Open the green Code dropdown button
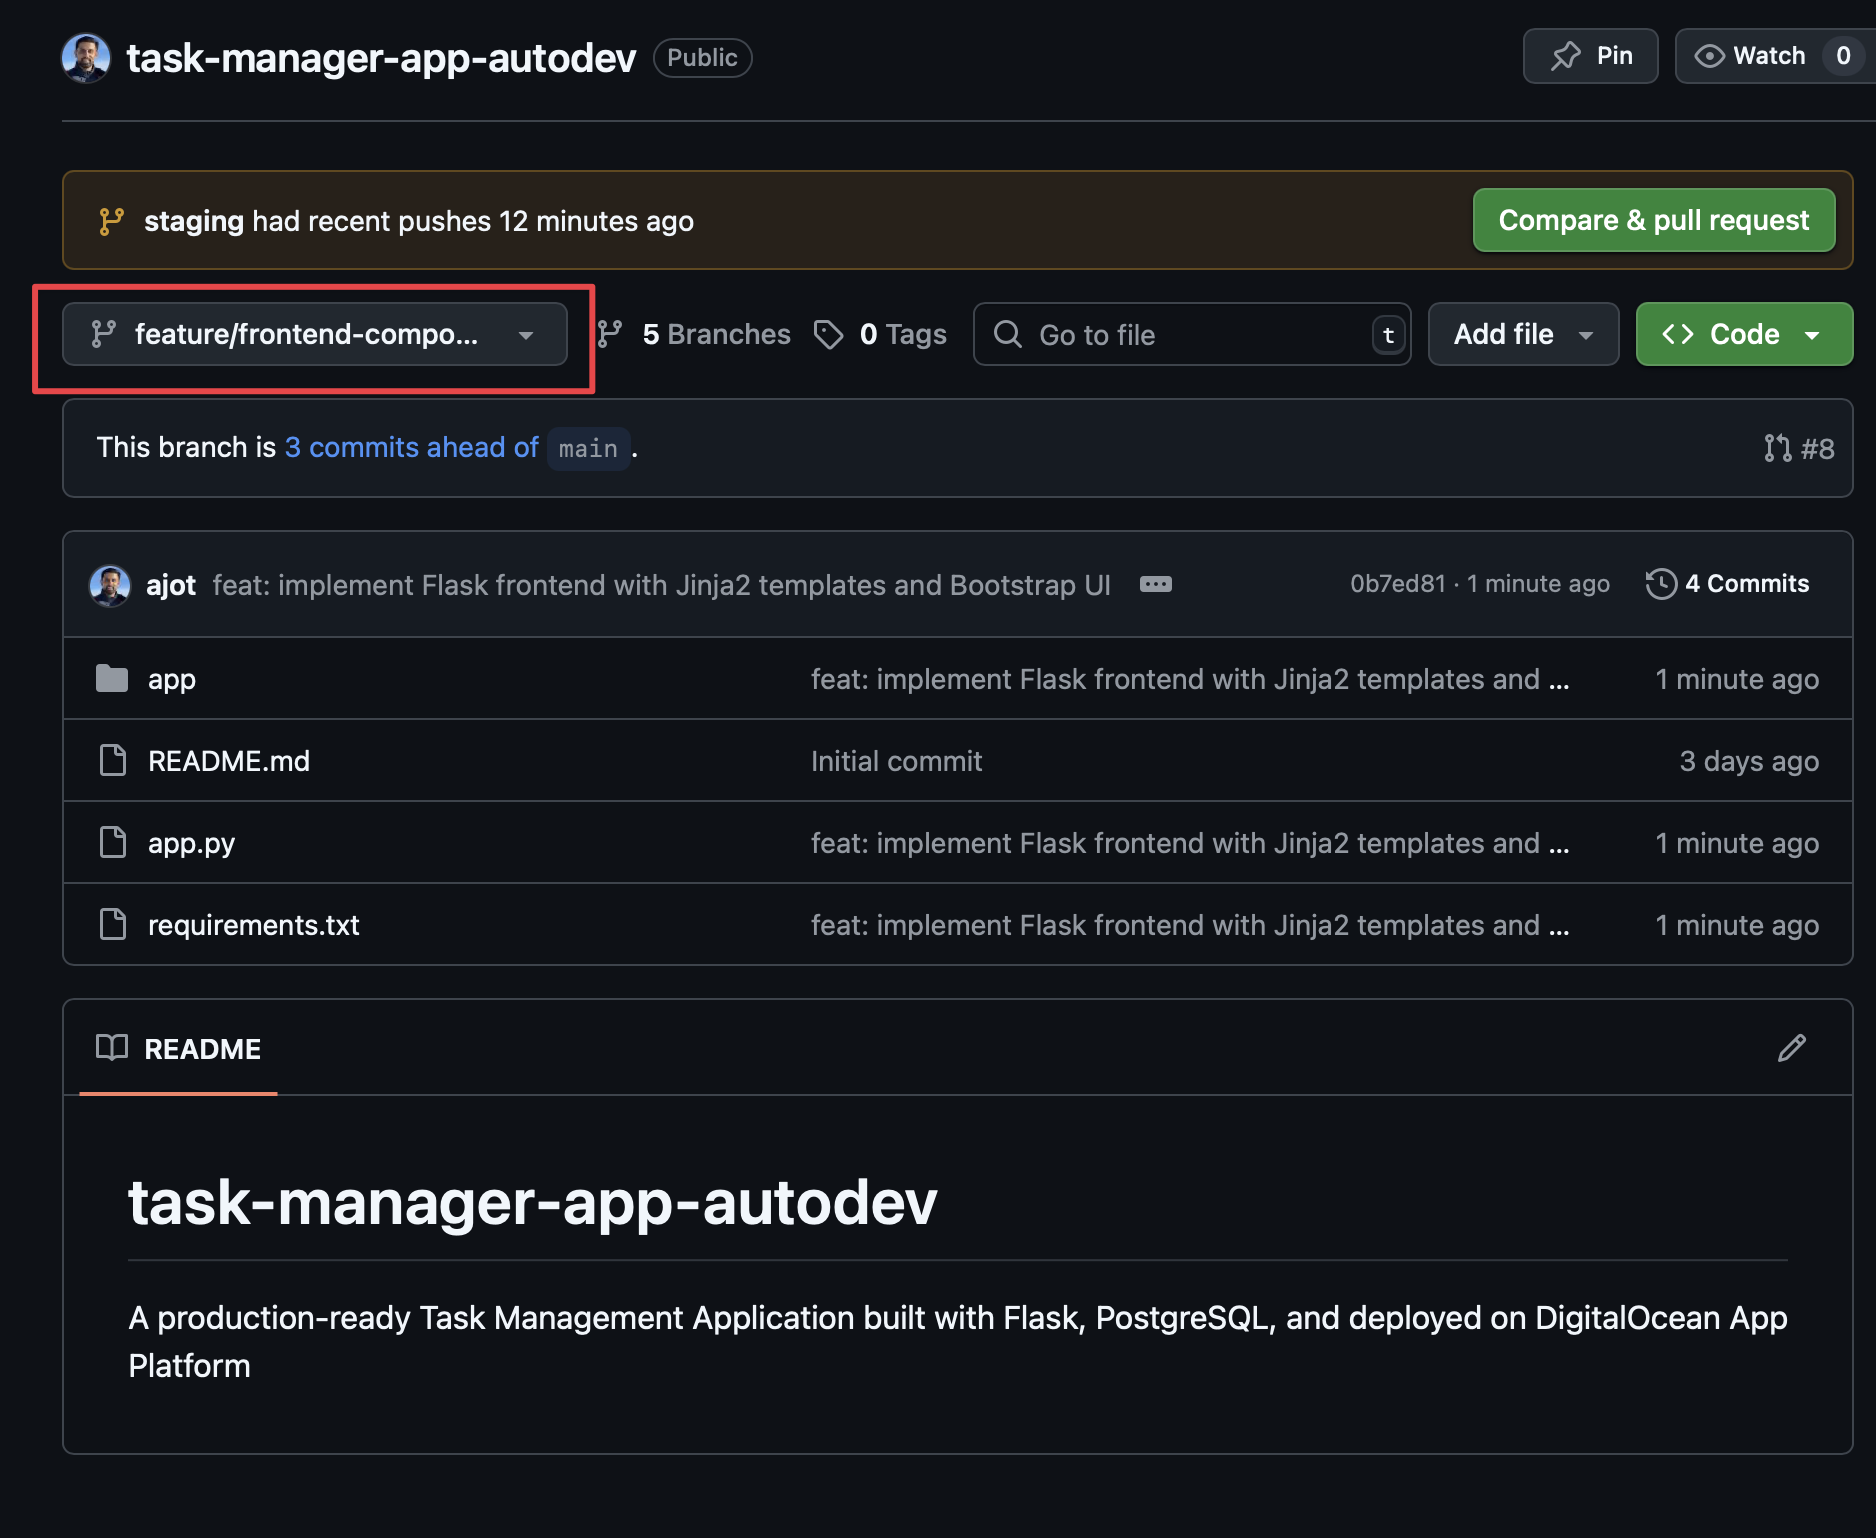Screen dimensions: 1876x1538 point(1744,334)
